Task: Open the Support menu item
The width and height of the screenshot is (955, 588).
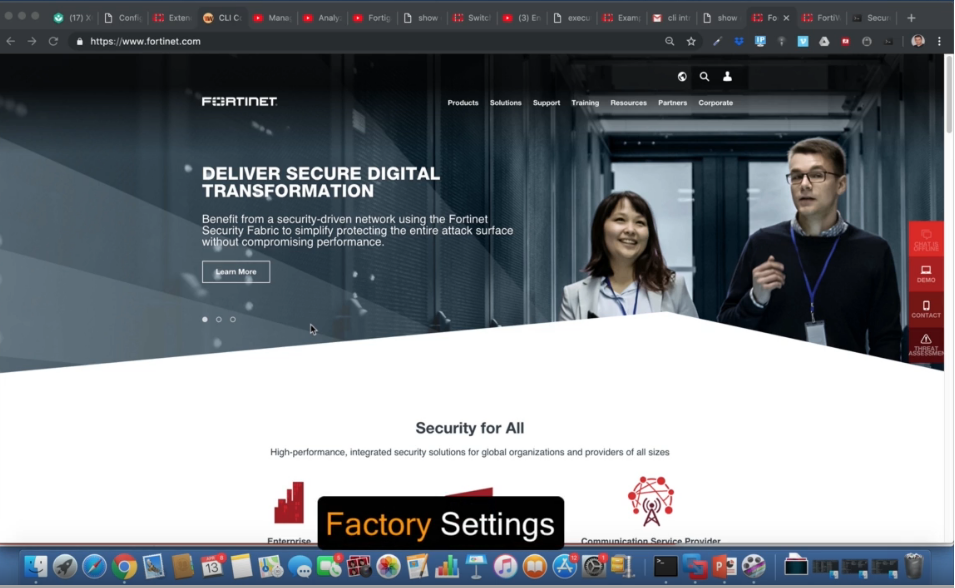Action: point(546,103)
